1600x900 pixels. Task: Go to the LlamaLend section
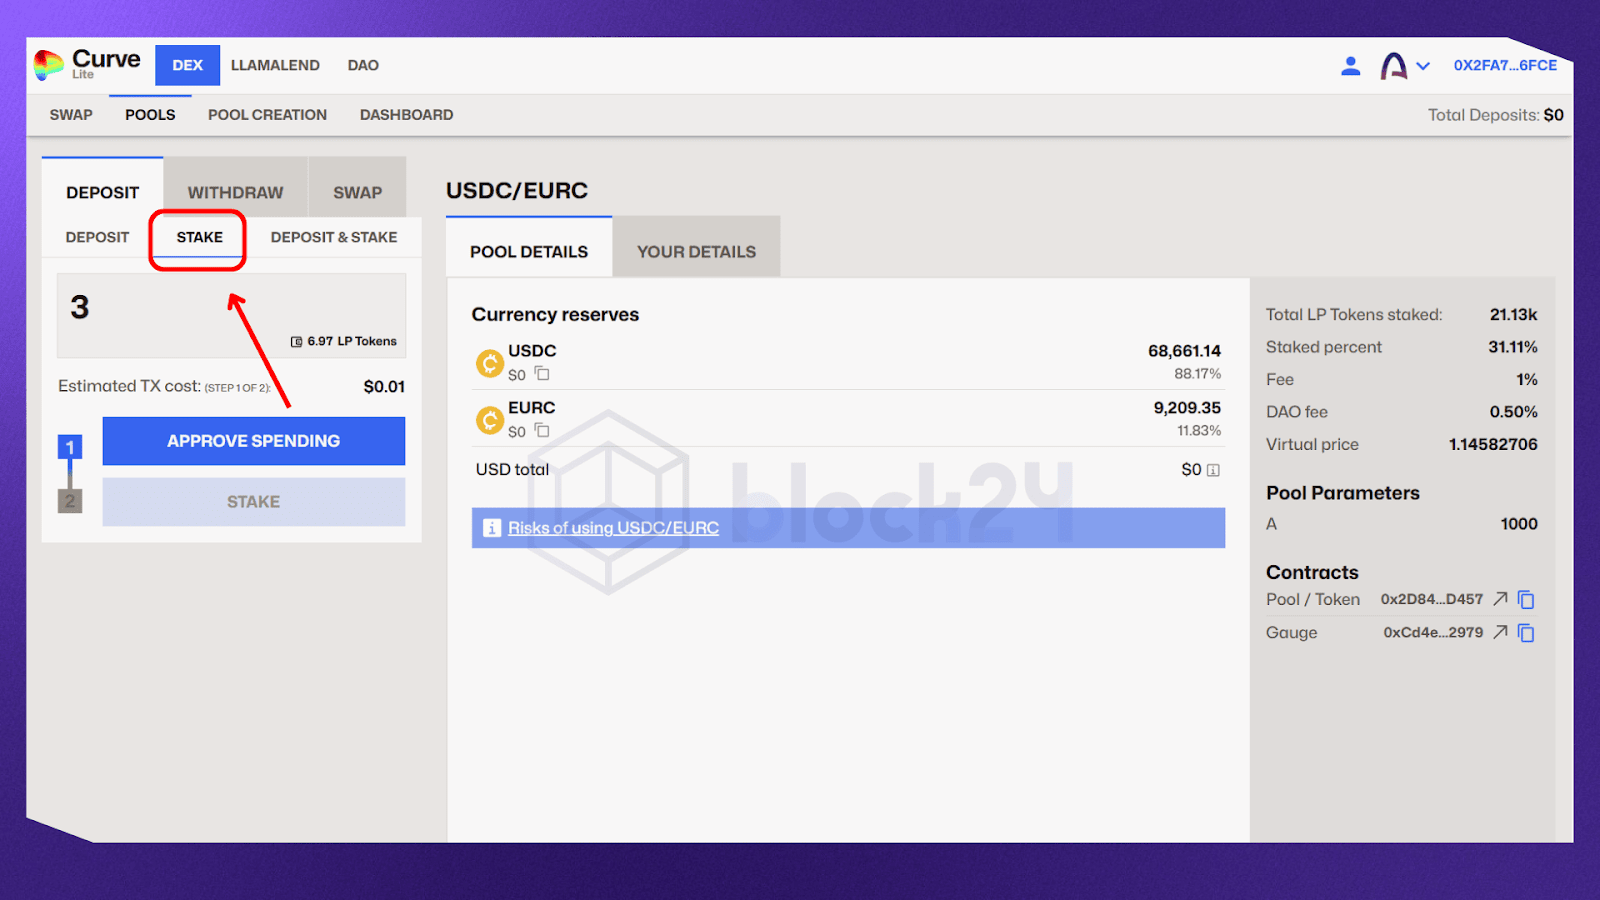275,65
